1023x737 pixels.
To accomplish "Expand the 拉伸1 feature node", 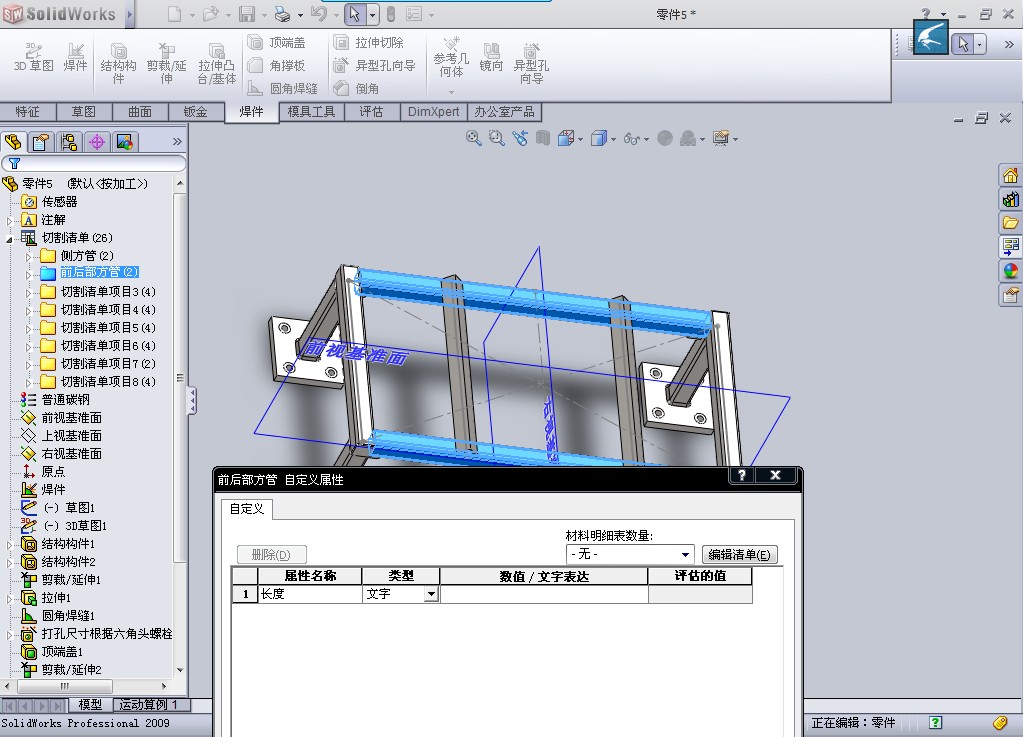I will click(x=9, y=599).
